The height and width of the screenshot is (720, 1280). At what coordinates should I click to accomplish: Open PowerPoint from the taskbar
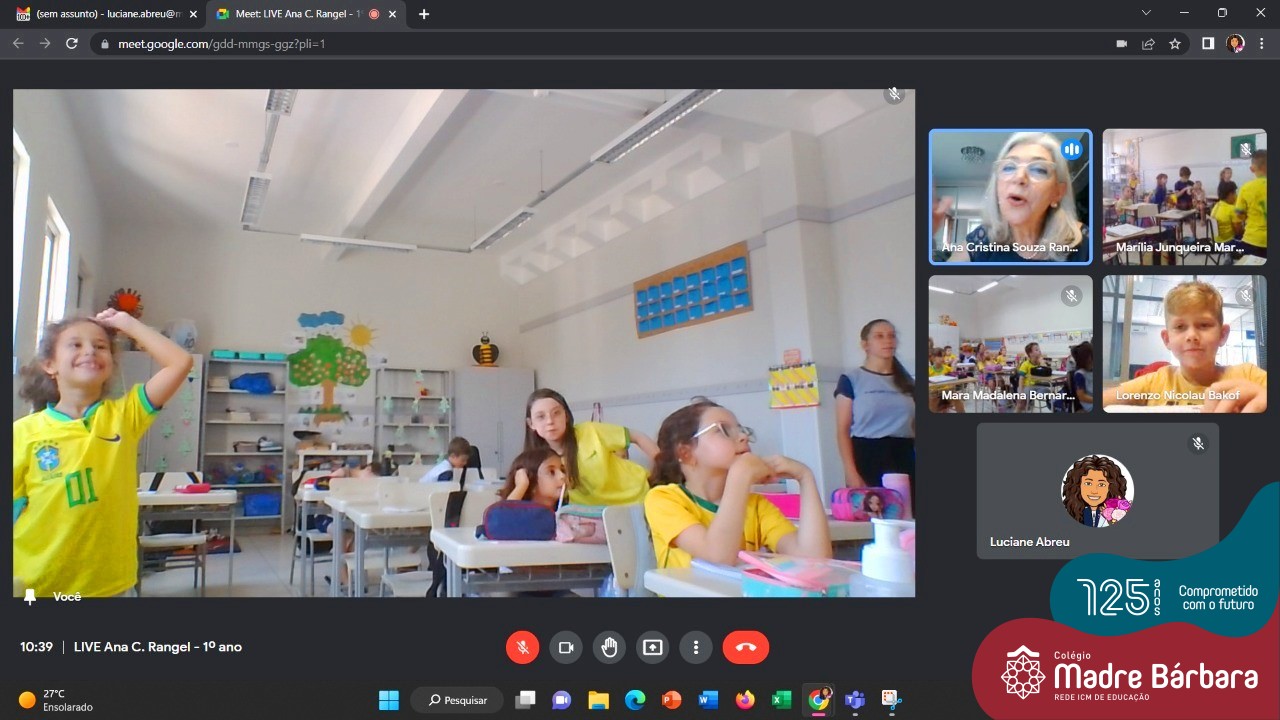672,700
